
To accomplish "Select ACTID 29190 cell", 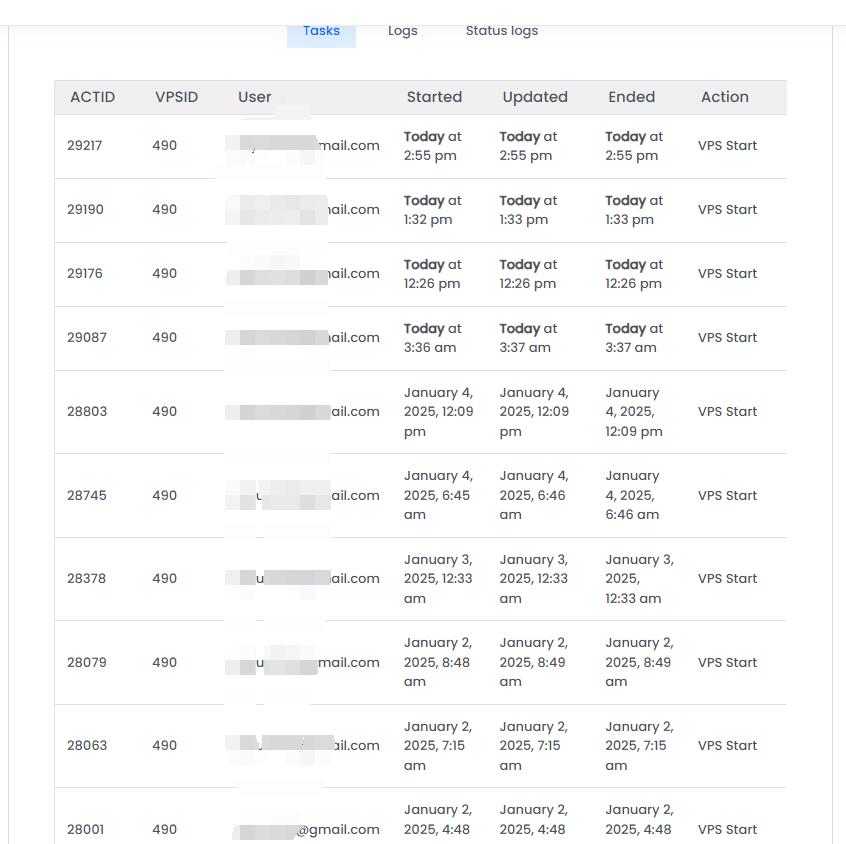I will [x=85, y=209].
